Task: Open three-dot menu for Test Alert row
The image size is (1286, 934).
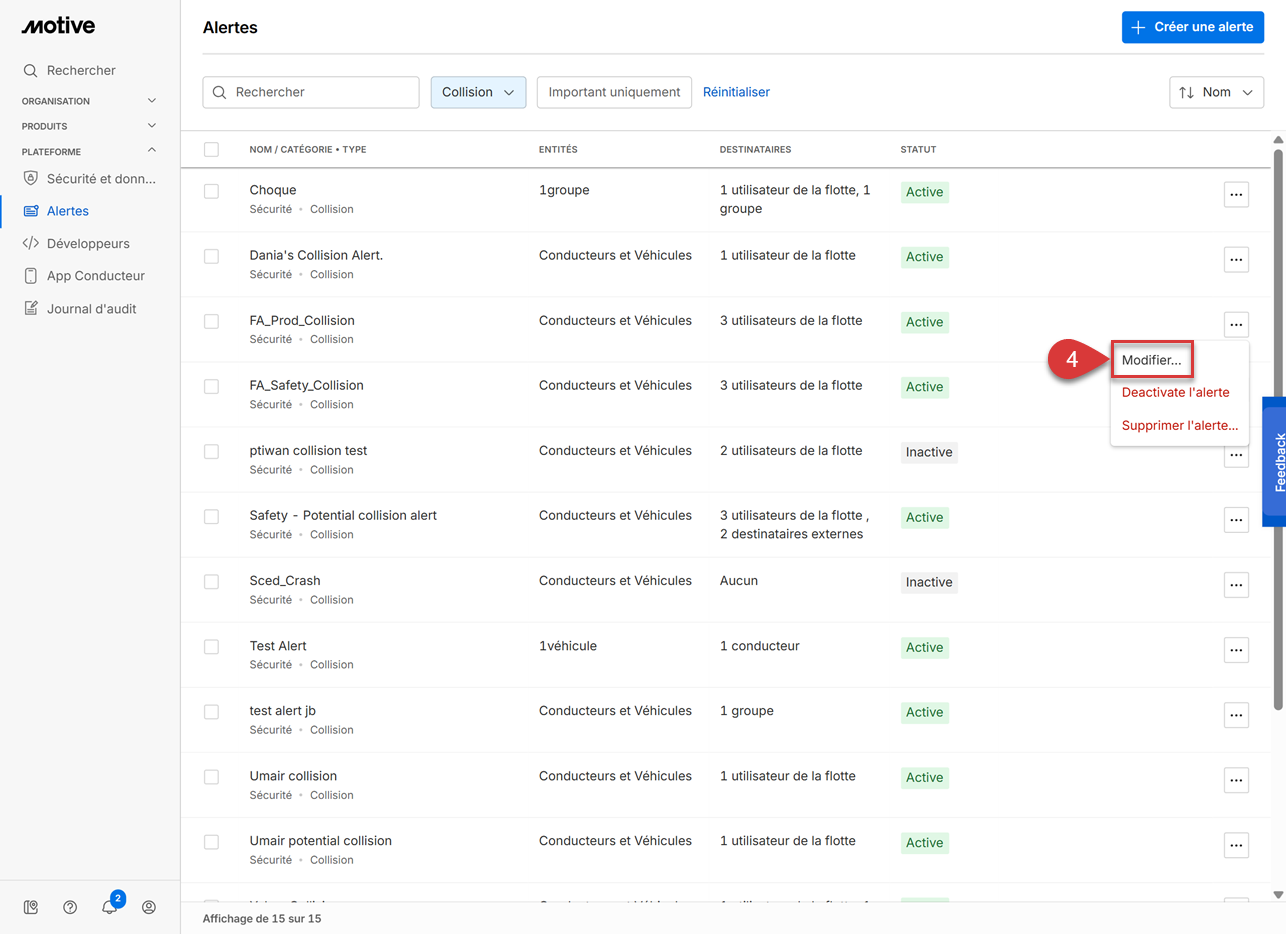Action: (x=1236, y=650)
